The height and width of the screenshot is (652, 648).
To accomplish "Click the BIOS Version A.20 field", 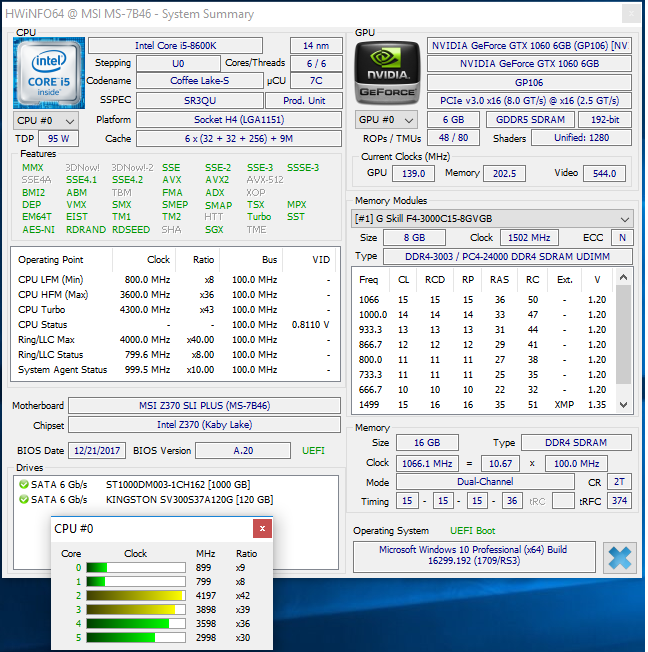I will click(243, 450).
